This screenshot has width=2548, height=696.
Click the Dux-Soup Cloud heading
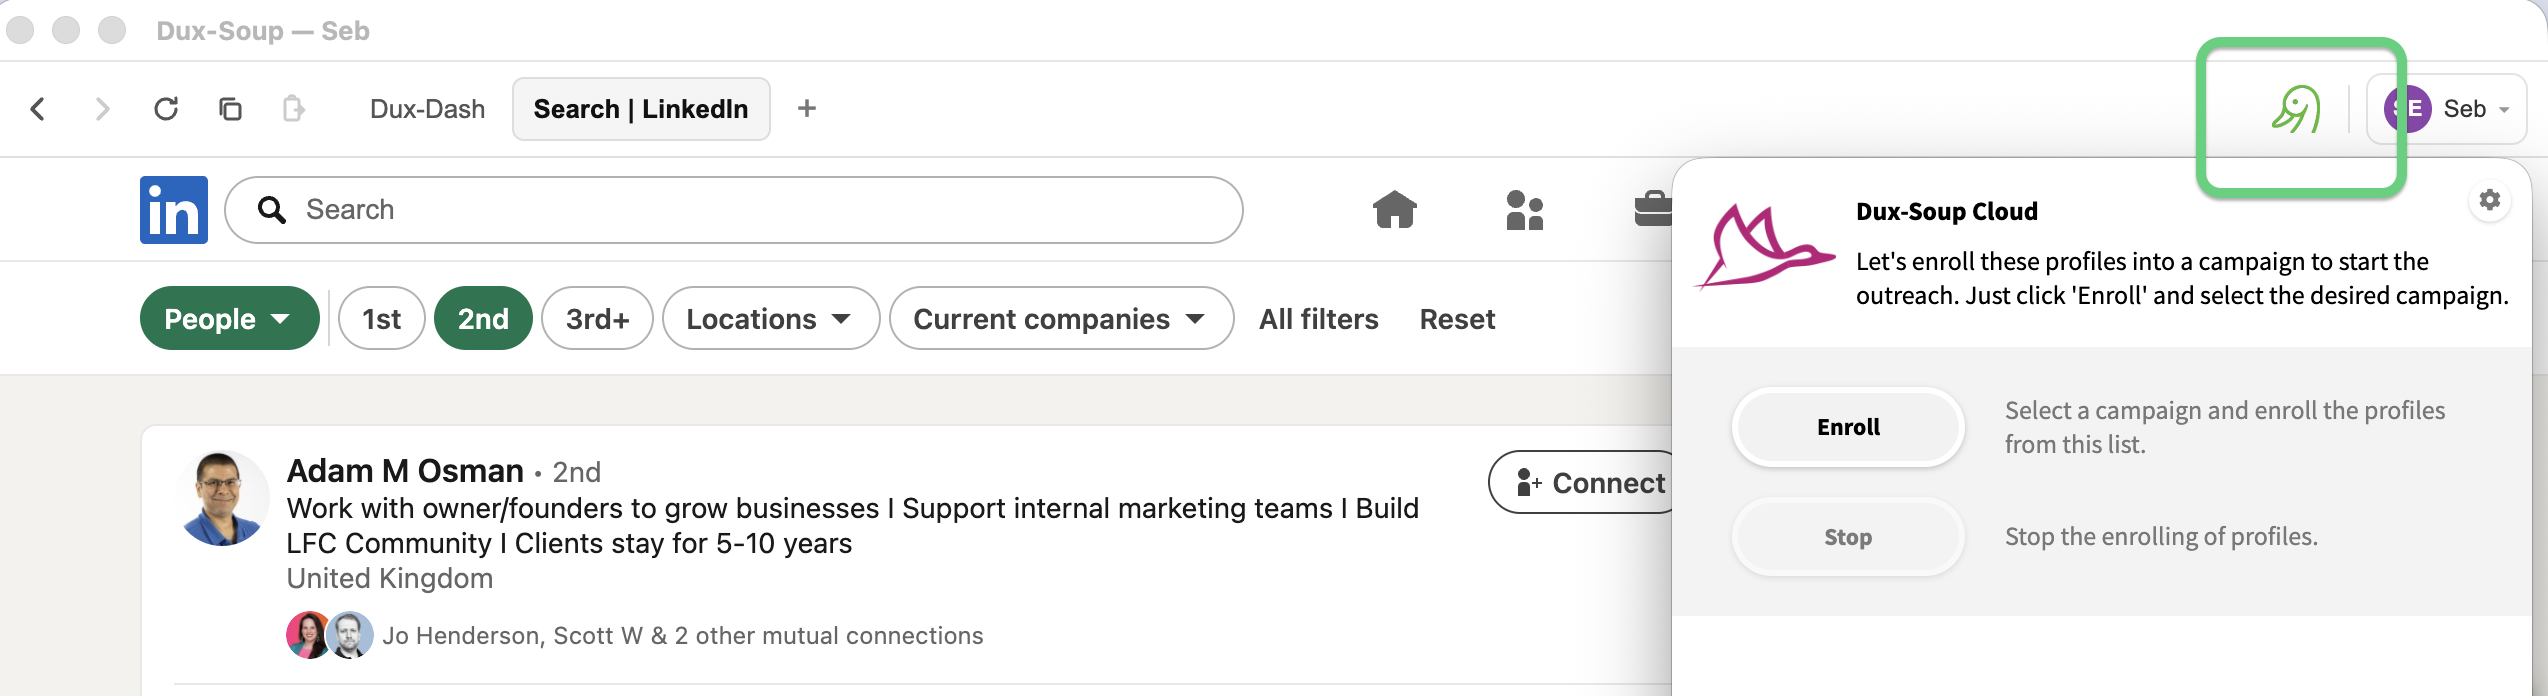pyautogui.click(x=1946, y=211)
